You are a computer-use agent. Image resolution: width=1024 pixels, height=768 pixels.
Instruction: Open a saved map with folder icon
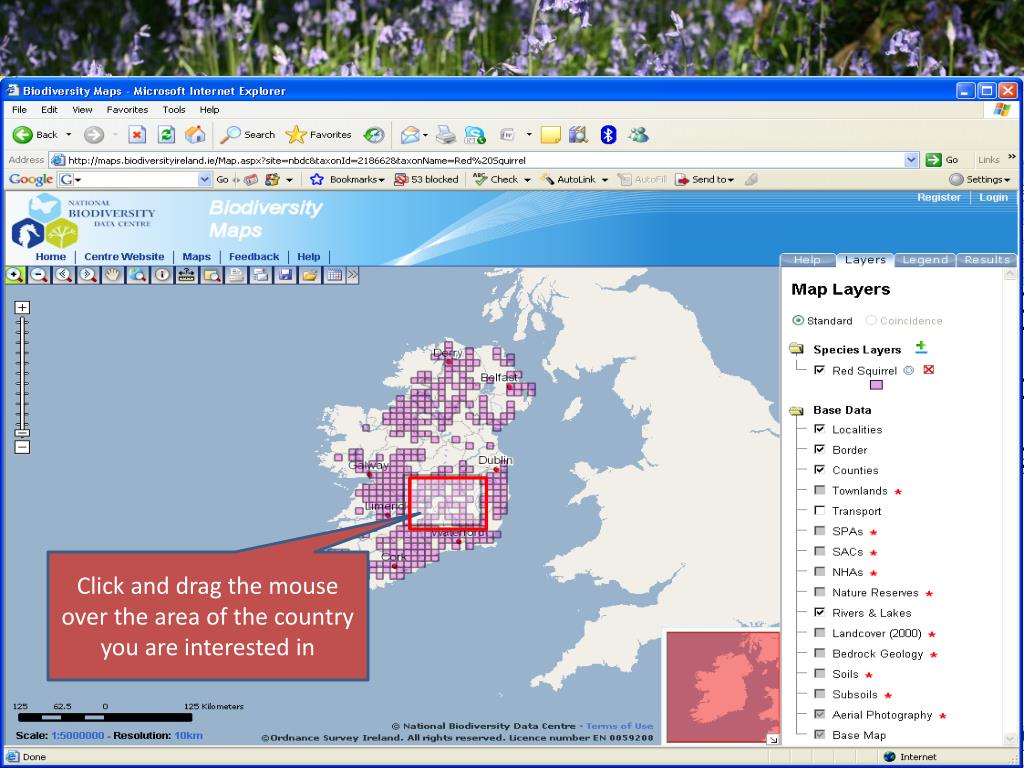(310, 275)
